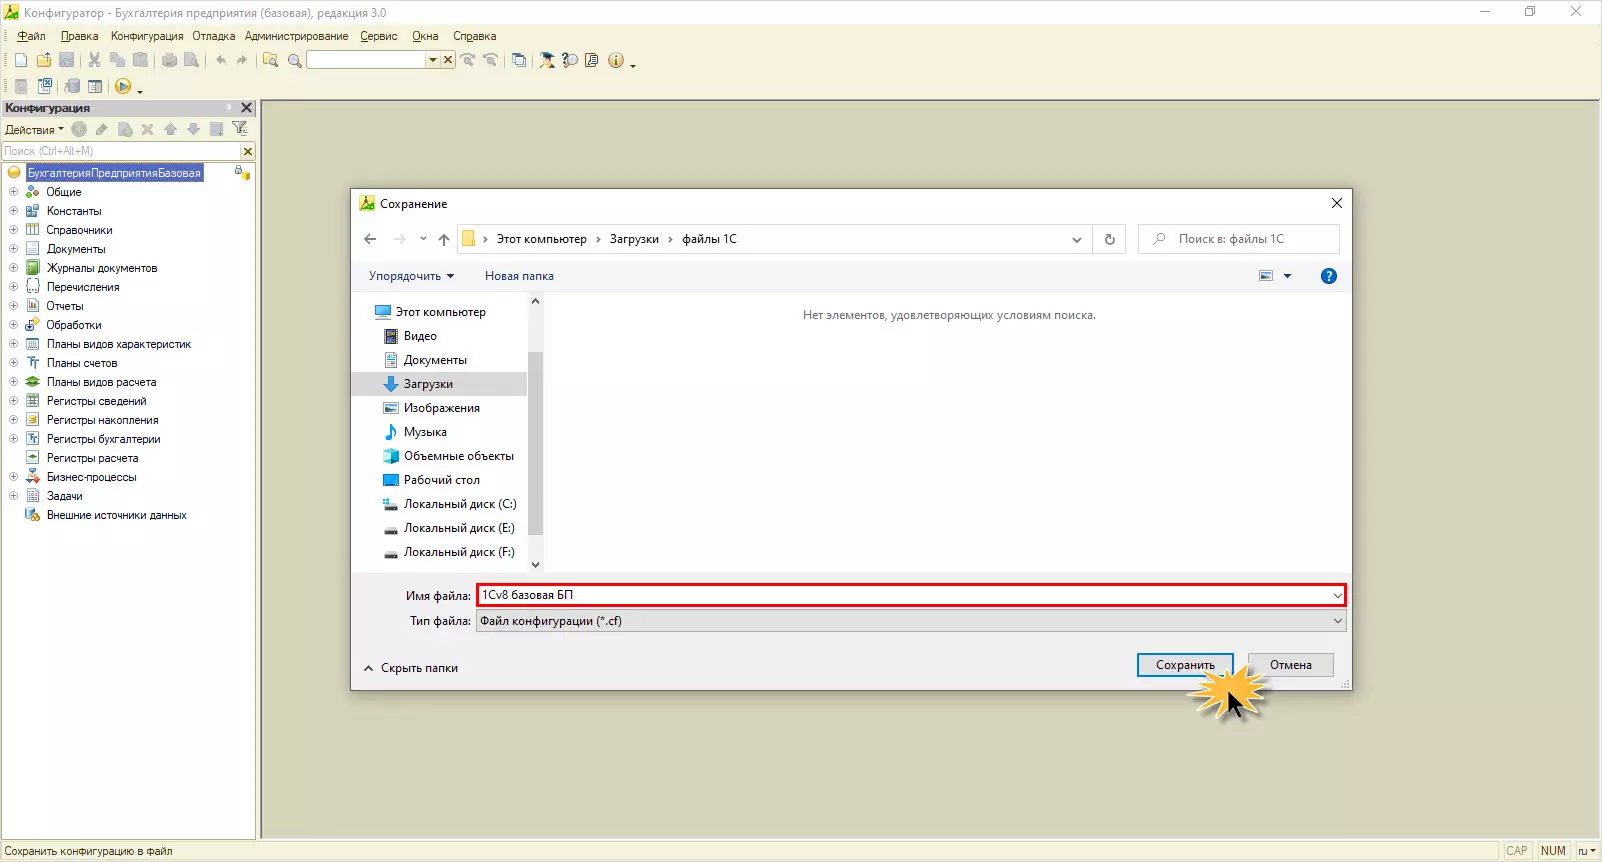Open the Действия dropdown
Screen dimensions: 1602x862
pos(34,130)
